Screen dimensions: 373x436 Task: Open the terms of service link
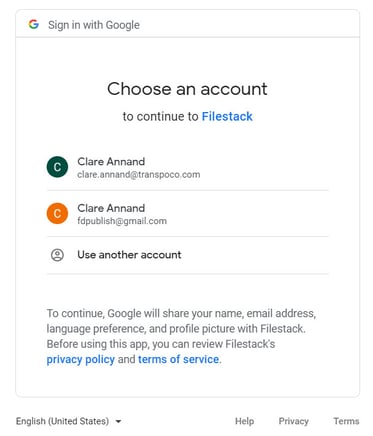pyautogui.click(x=179, y=359)
